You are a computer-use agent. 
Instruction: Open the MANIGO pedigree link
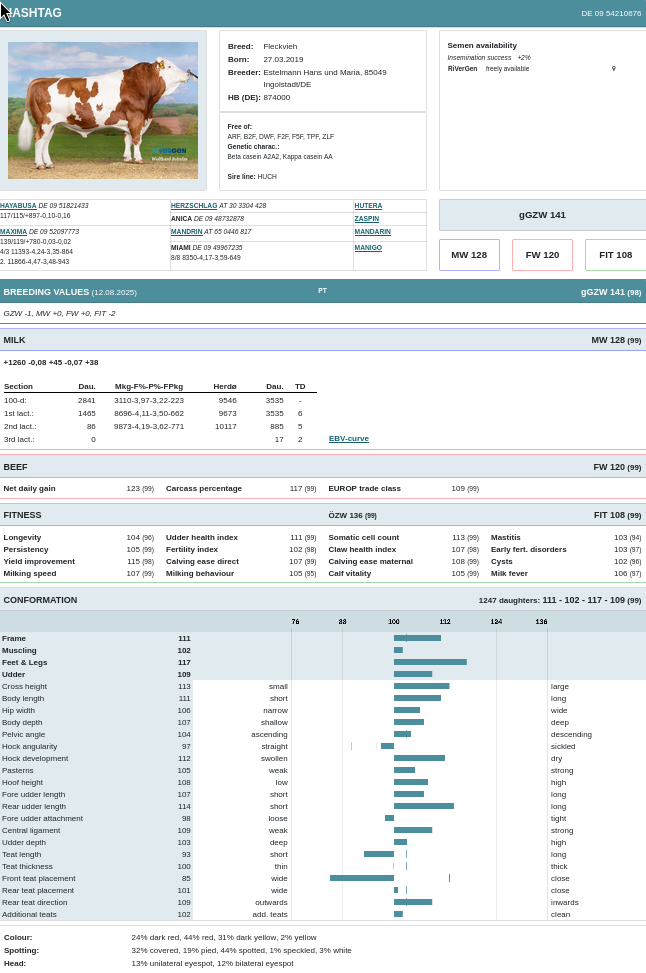368,248
